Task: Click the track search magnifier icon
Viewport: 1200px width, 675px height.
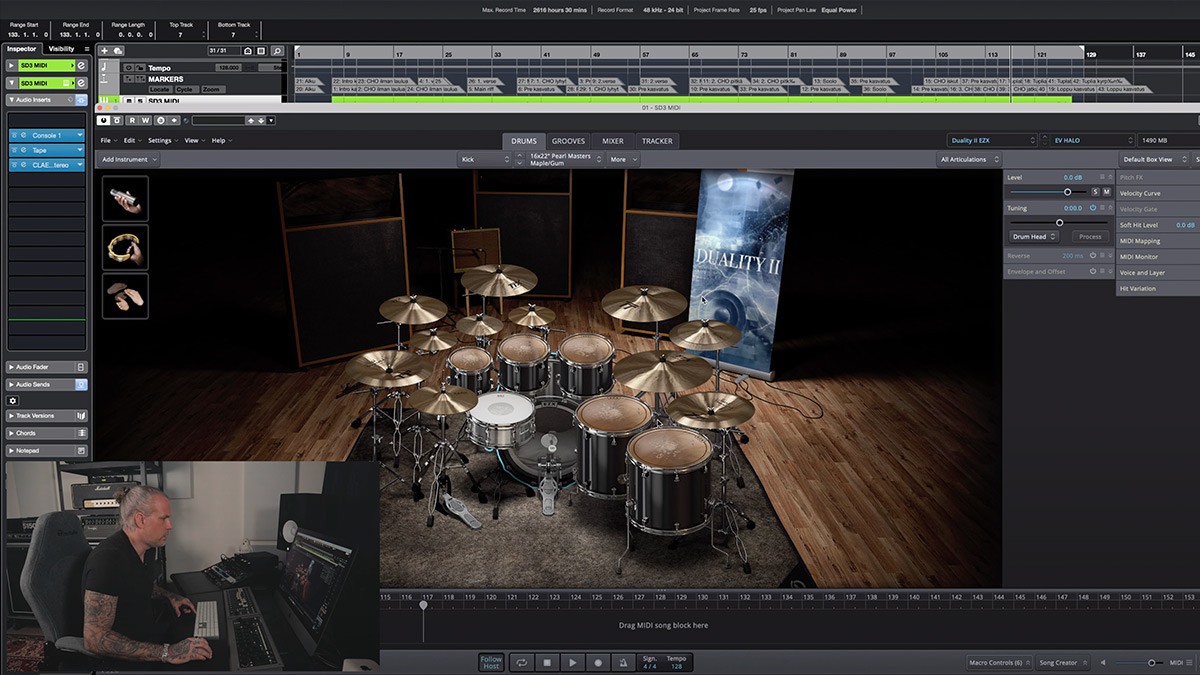Action: pyautogui.click(x=277, y=50)
